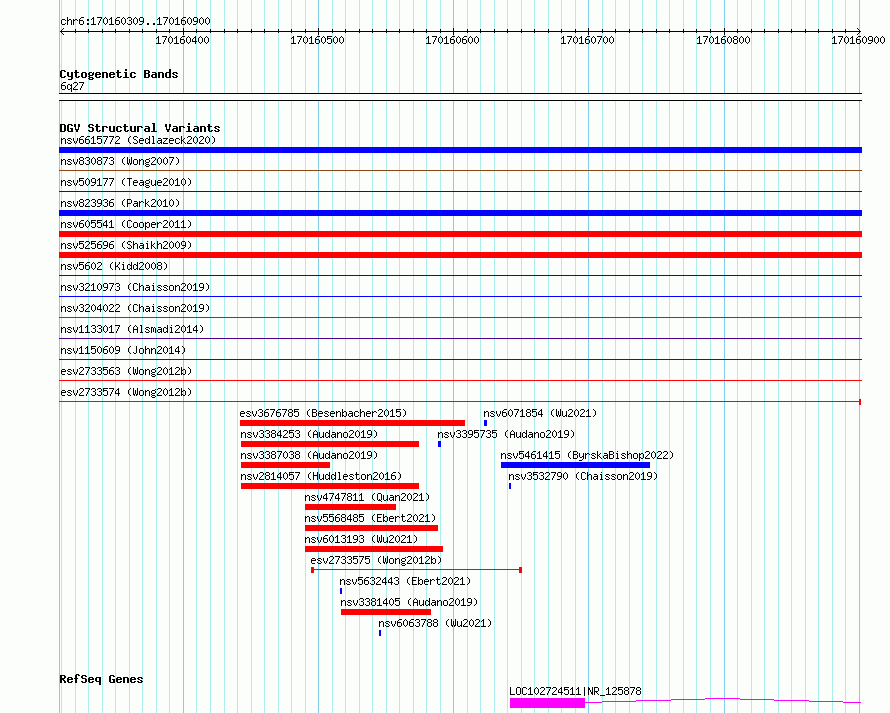Click the 170160400 ruler tick label

coord(182,40)
